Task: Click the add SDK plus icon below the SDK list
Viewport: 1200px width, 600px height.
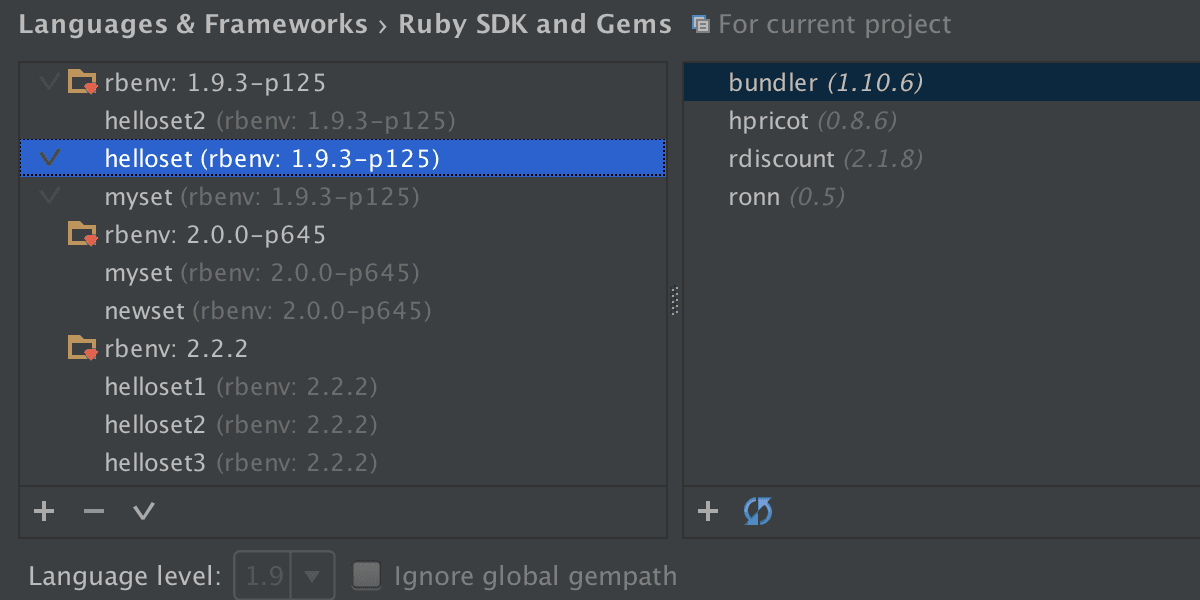Action: tap(44, 512)
